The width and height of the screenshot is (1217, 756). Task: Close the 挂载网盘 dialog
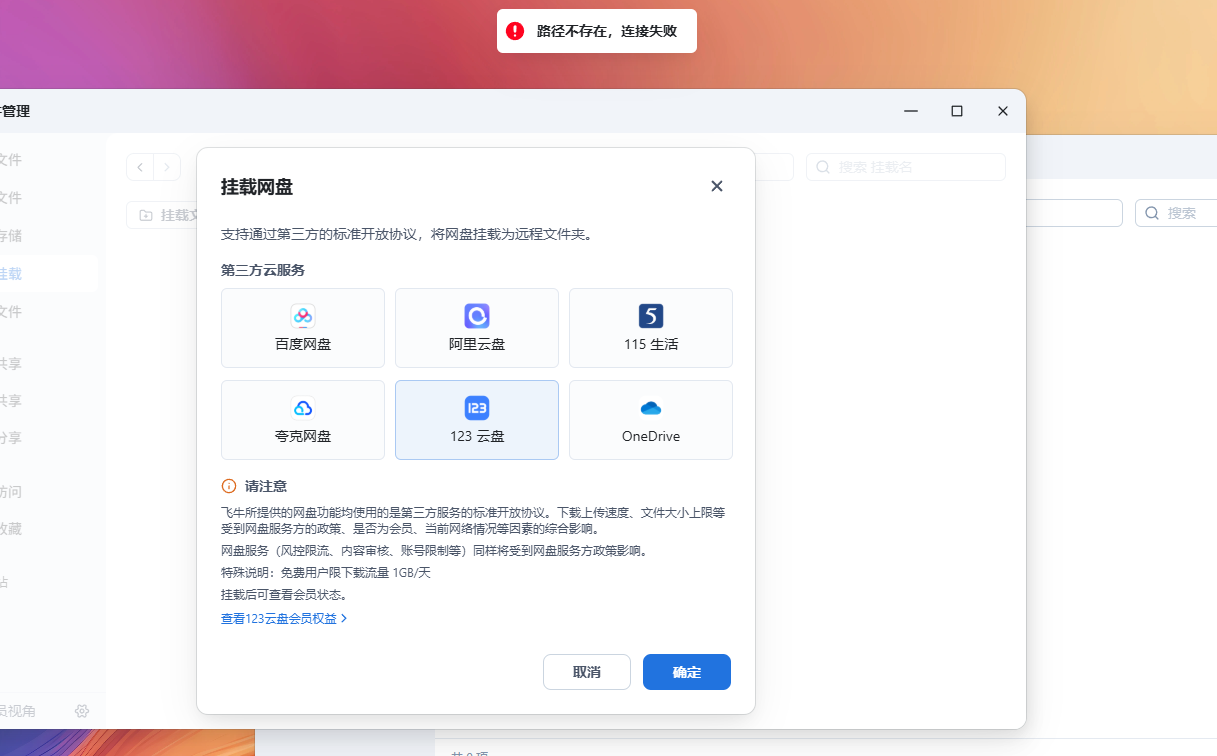(717, 186)
